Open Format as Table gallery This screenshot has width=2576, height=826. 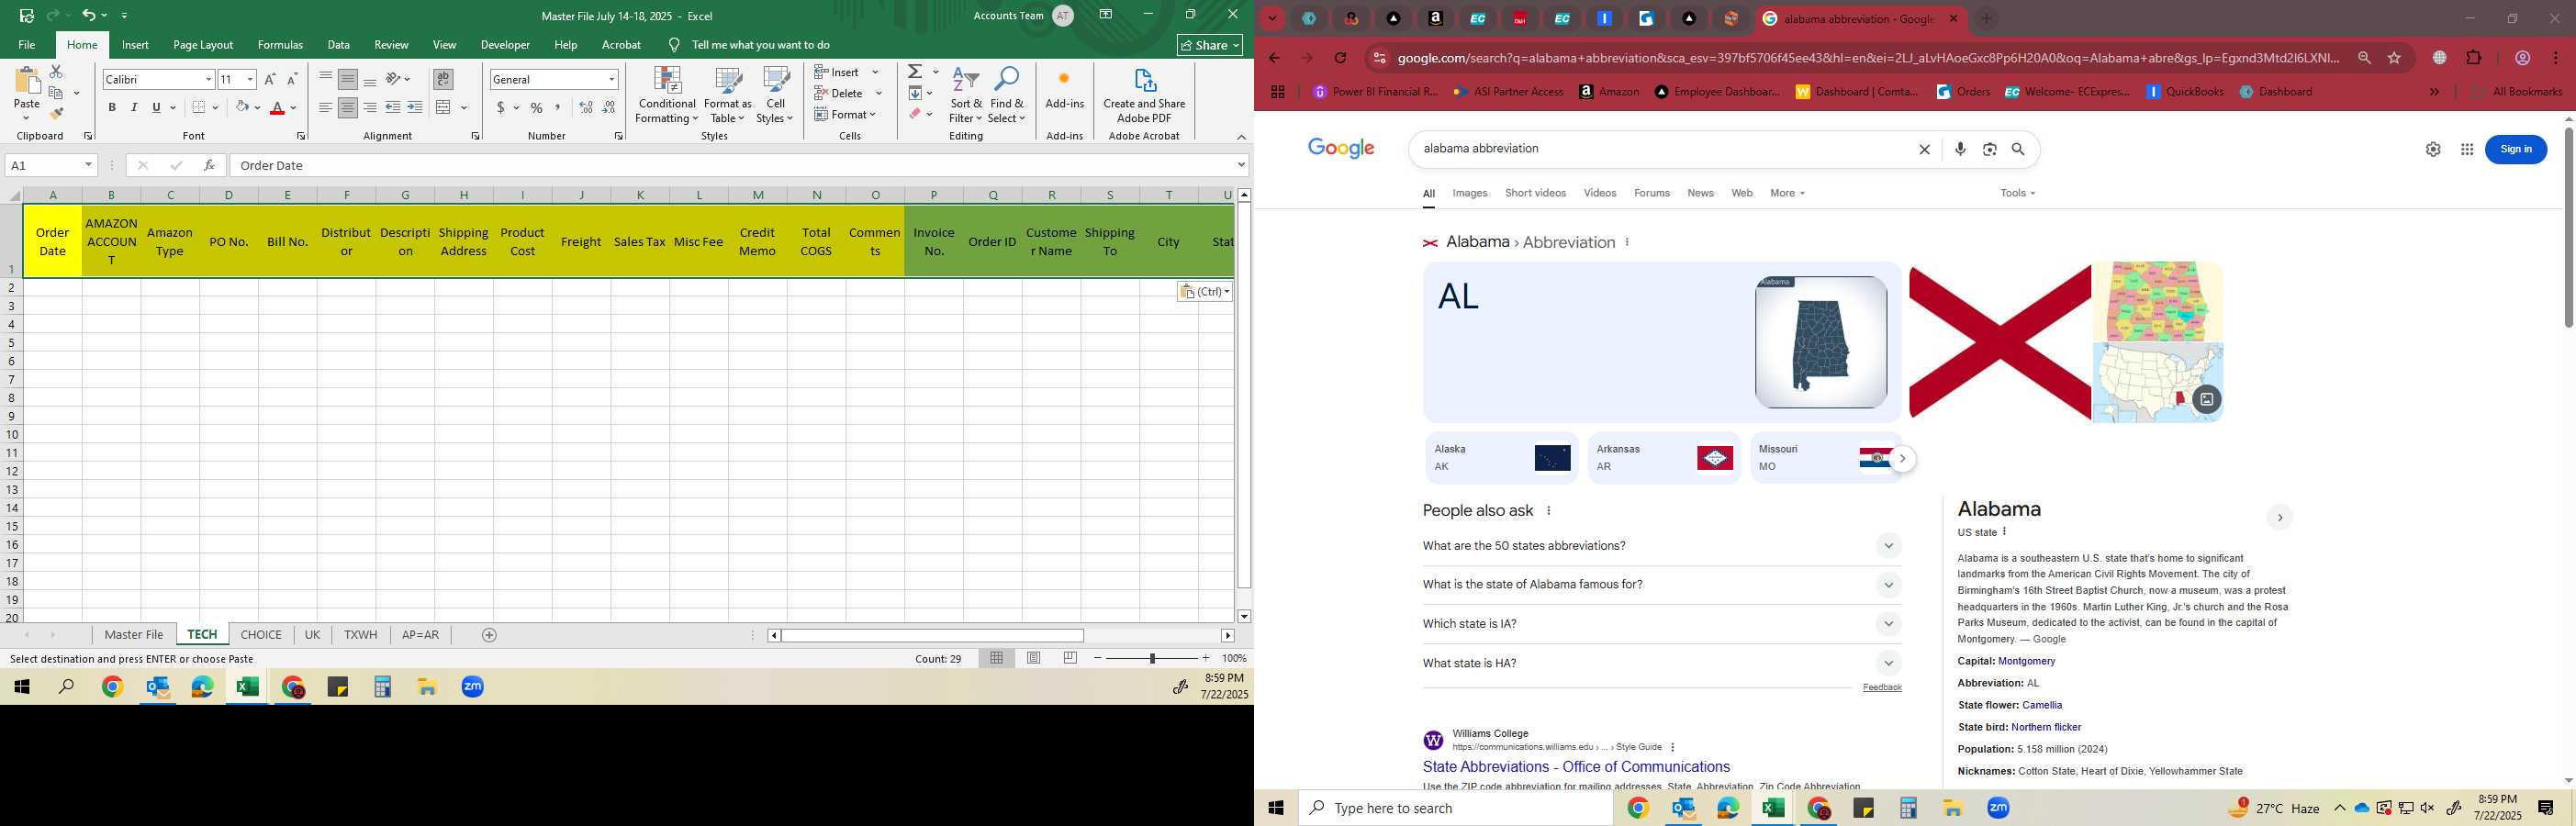(x=728, y=95)
